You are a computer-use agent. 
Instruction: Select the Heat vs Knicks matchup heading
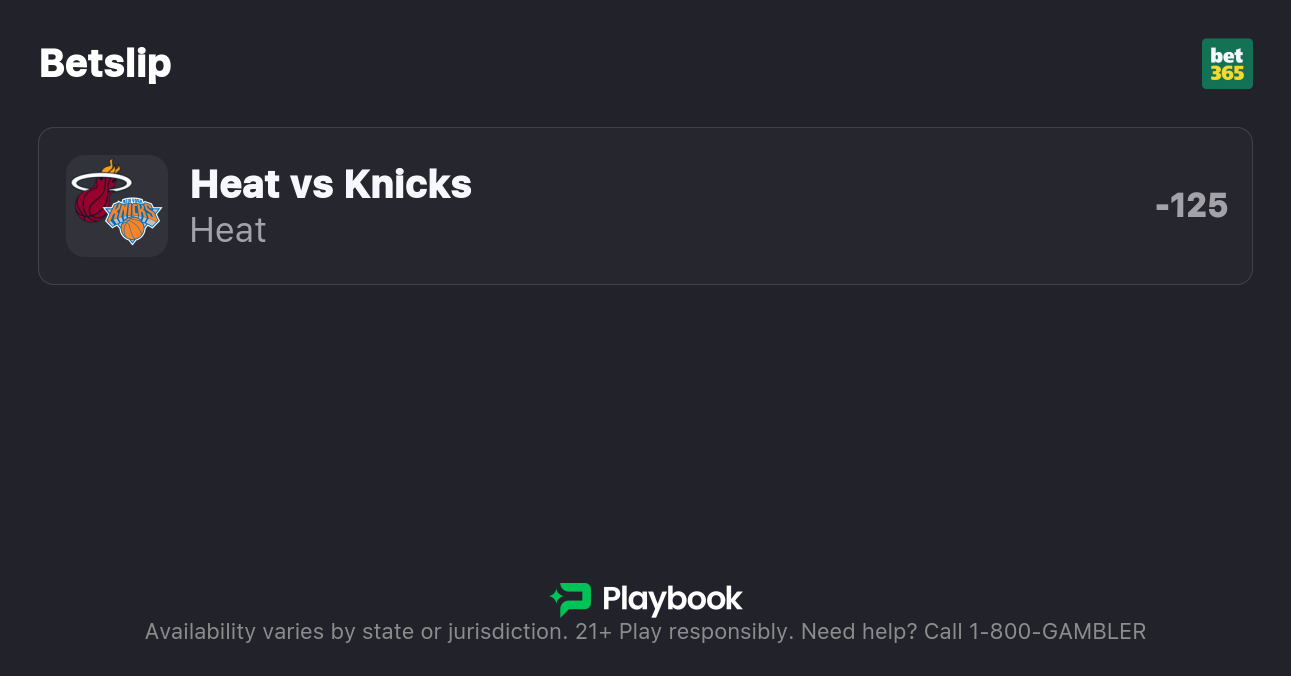[x=330, y=184]
